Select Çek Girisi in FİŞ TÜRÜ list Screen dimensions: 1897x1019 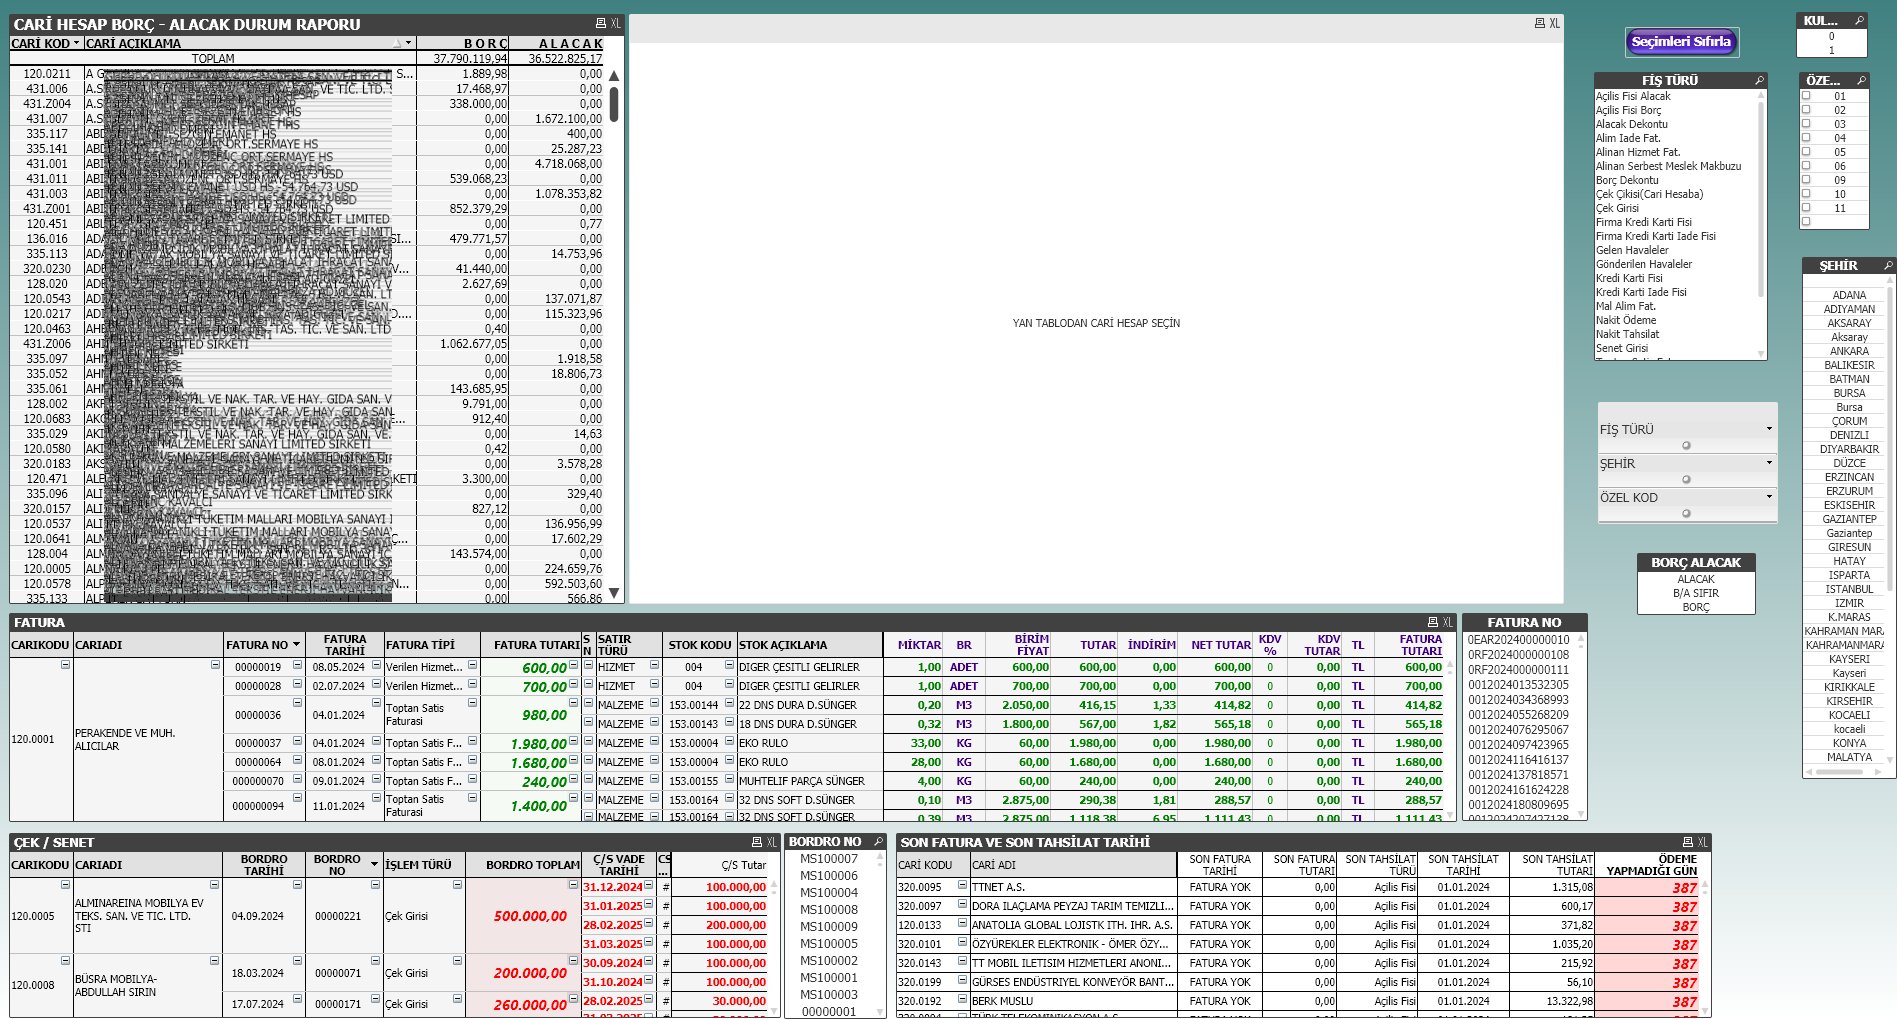tap(1617, 208)
